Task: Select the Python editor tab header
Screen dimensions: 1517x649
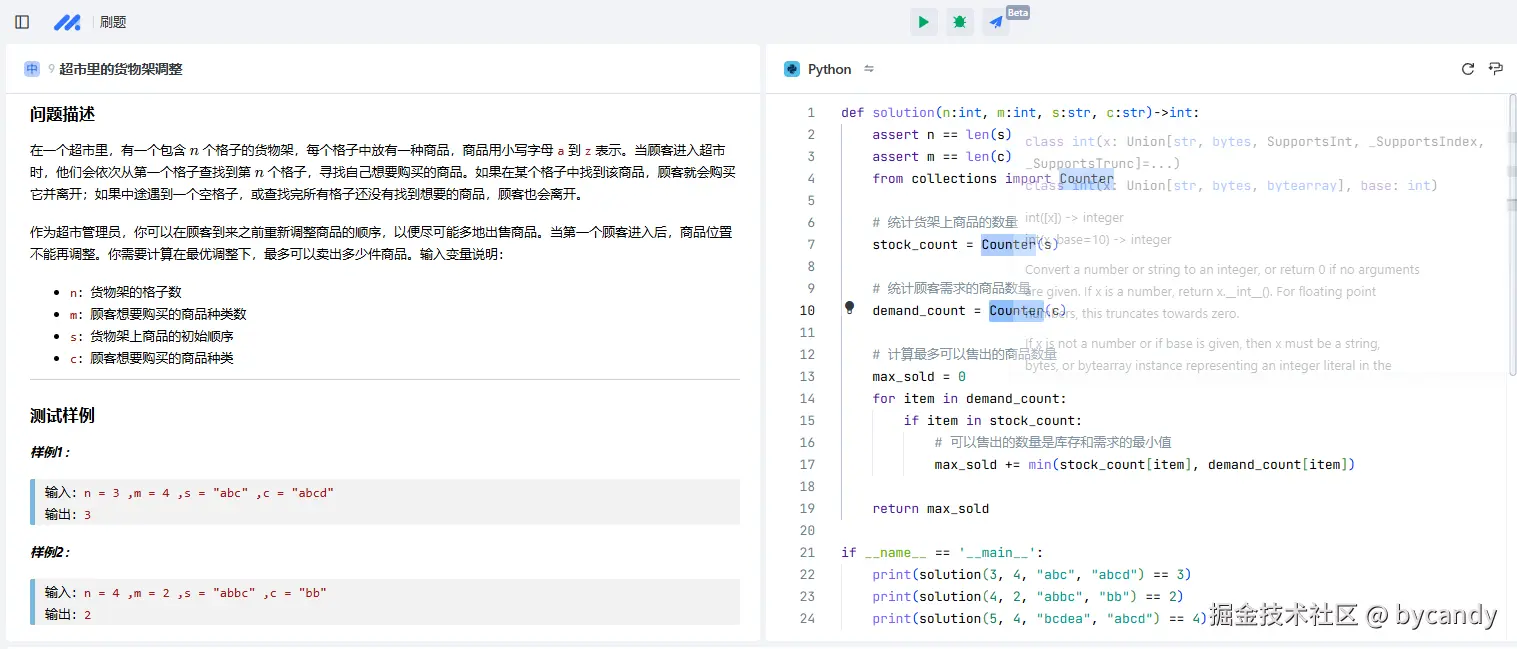Action: pos(820,69)
